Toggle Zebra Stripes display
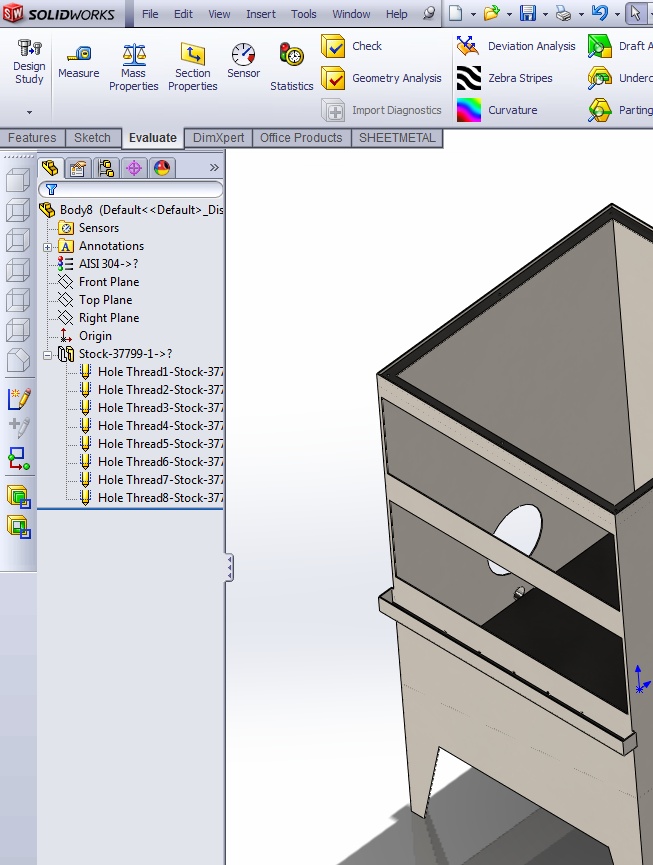The width and height of the screenshot is (653, 865). 505,78
